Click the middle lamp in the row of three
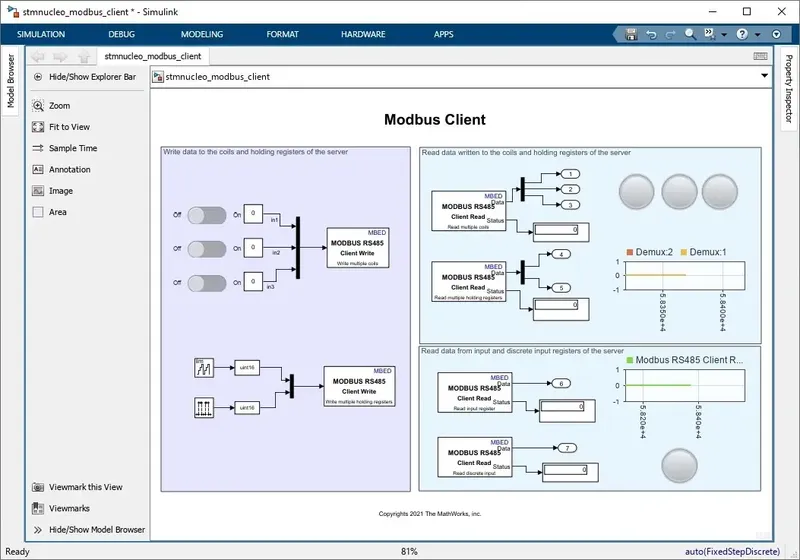This screenshot has height=560, width=800. [679, 192]
